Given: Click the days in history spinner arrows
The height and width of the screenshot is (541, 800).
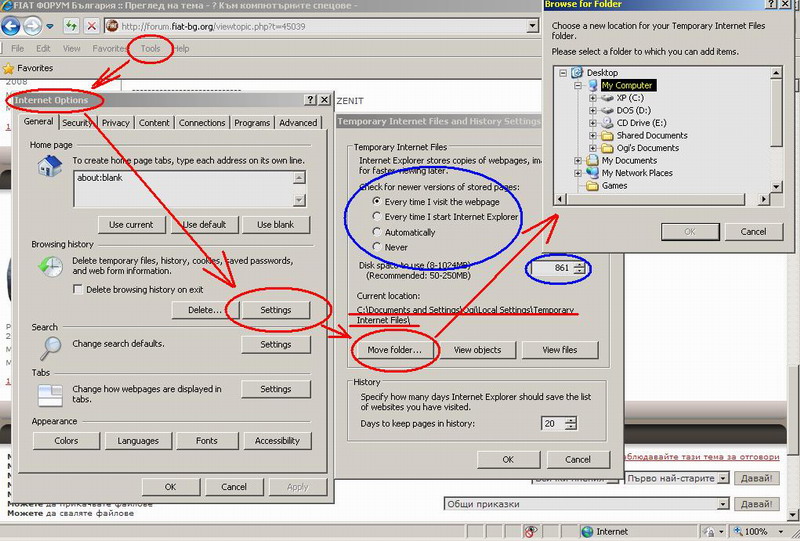Looking at the screenshot, I should click(571, 424).
